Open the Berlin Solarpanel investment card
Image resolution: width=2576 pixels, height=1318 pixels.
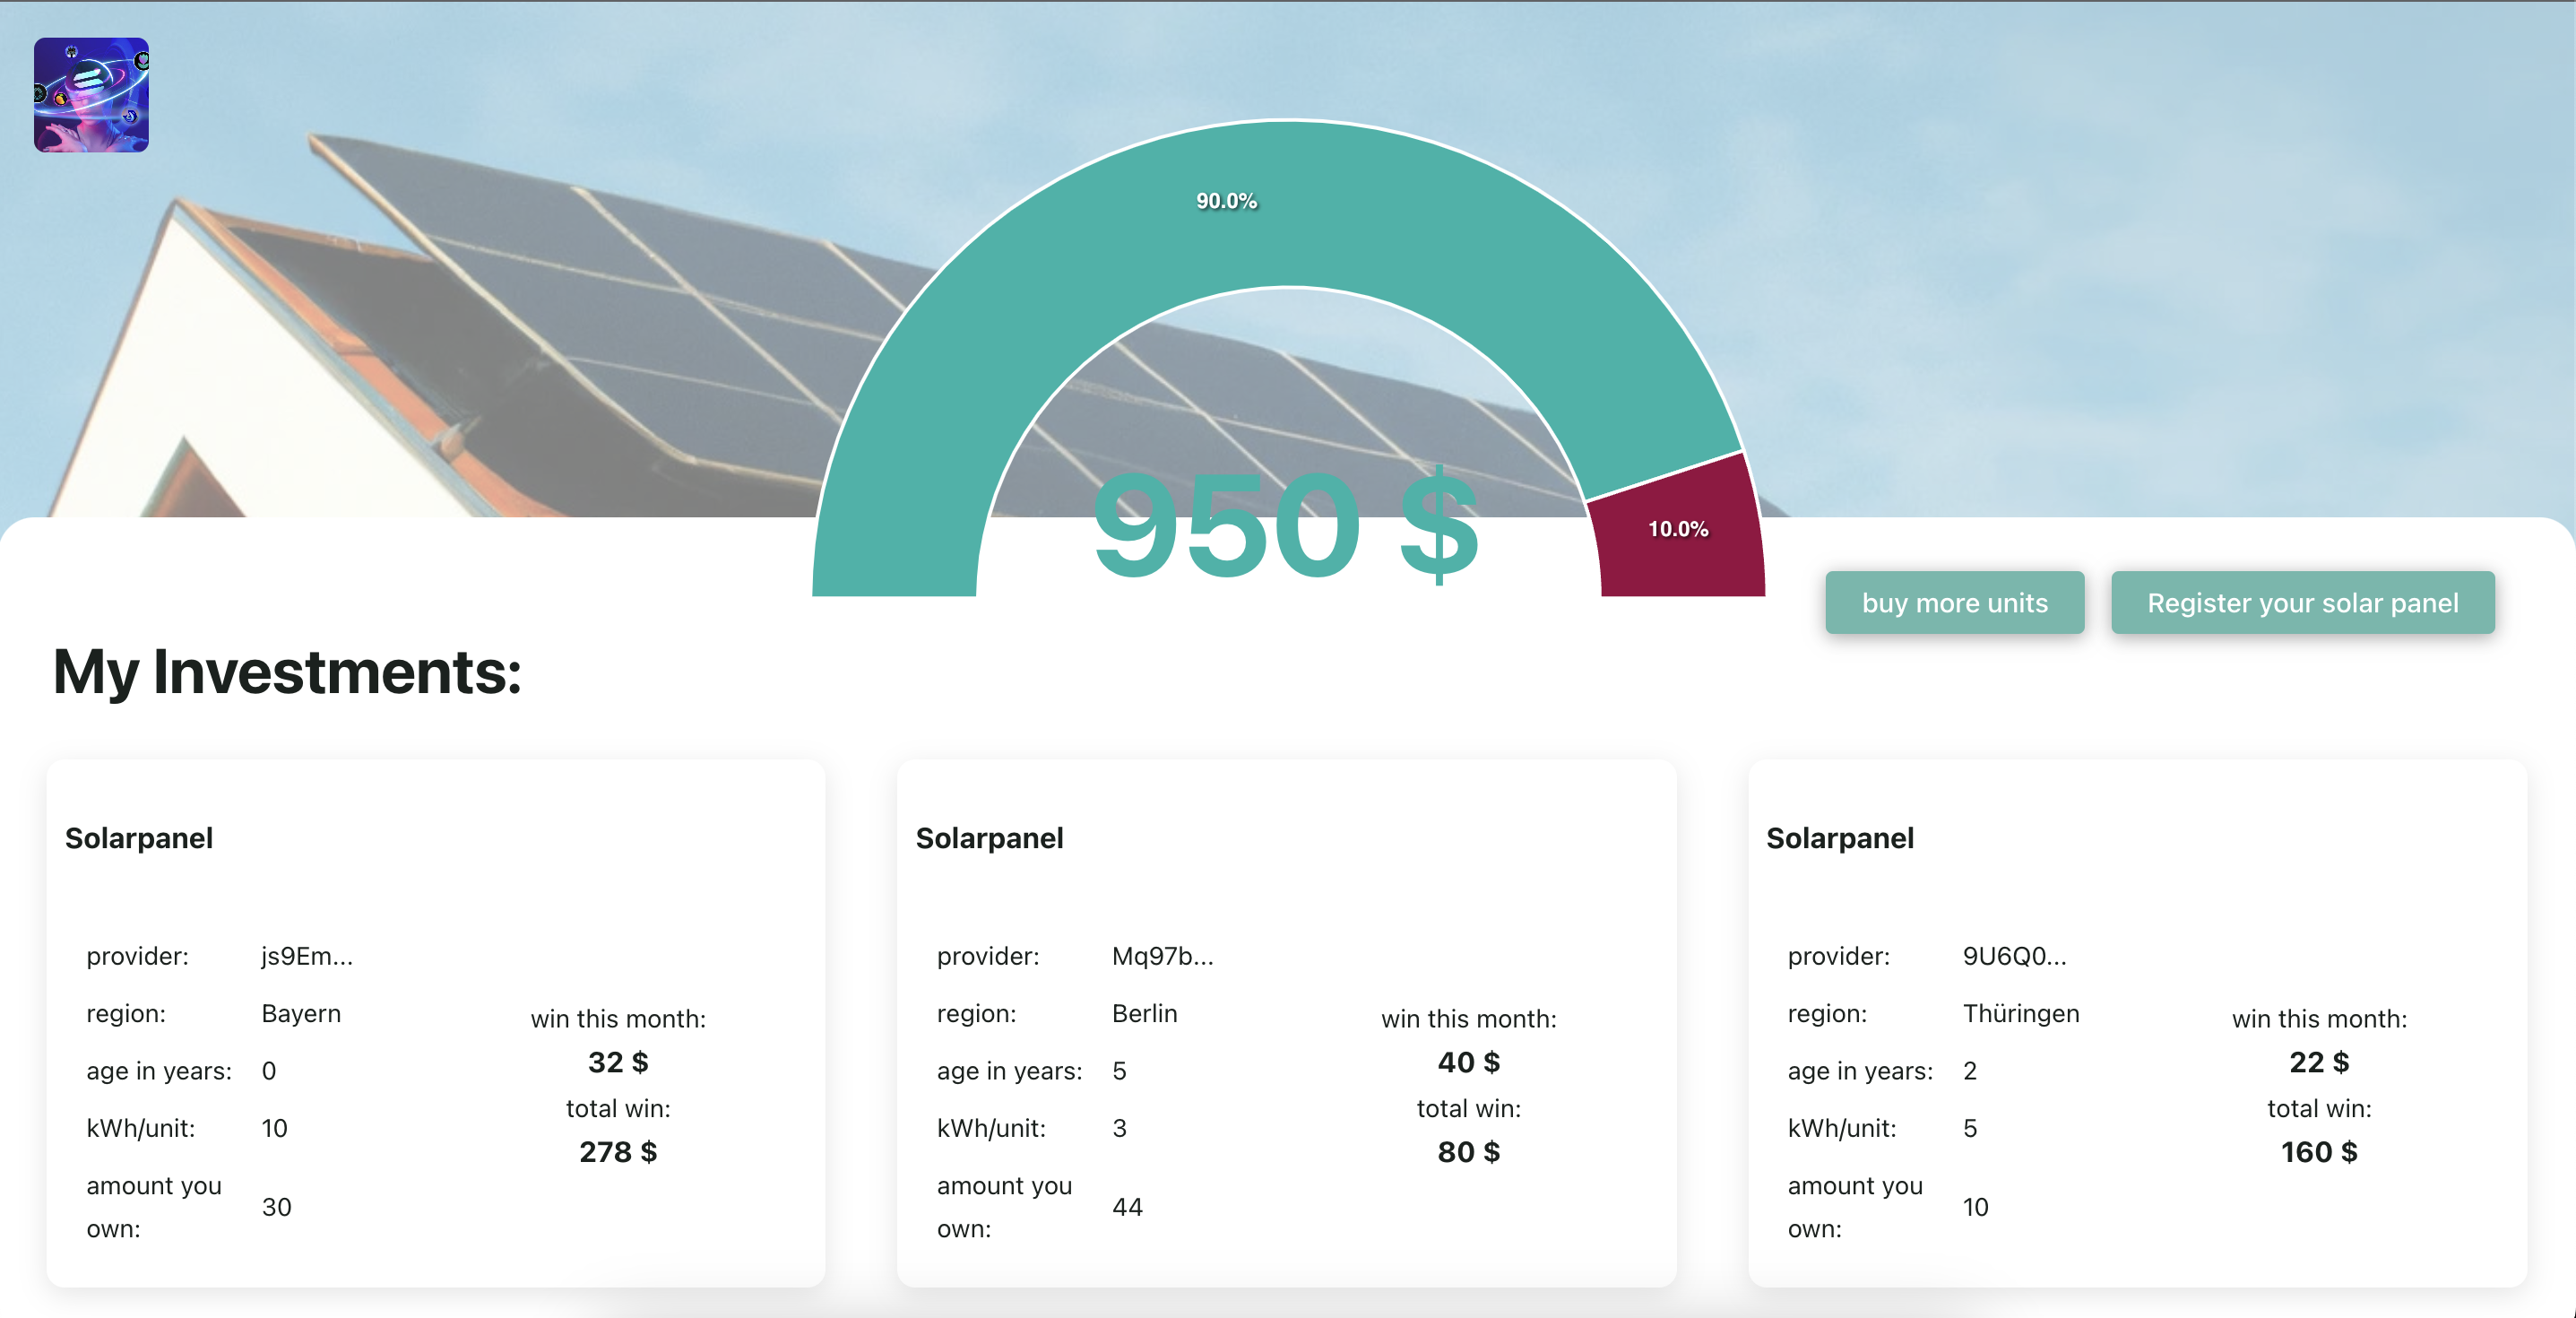coord(1286,1022)
